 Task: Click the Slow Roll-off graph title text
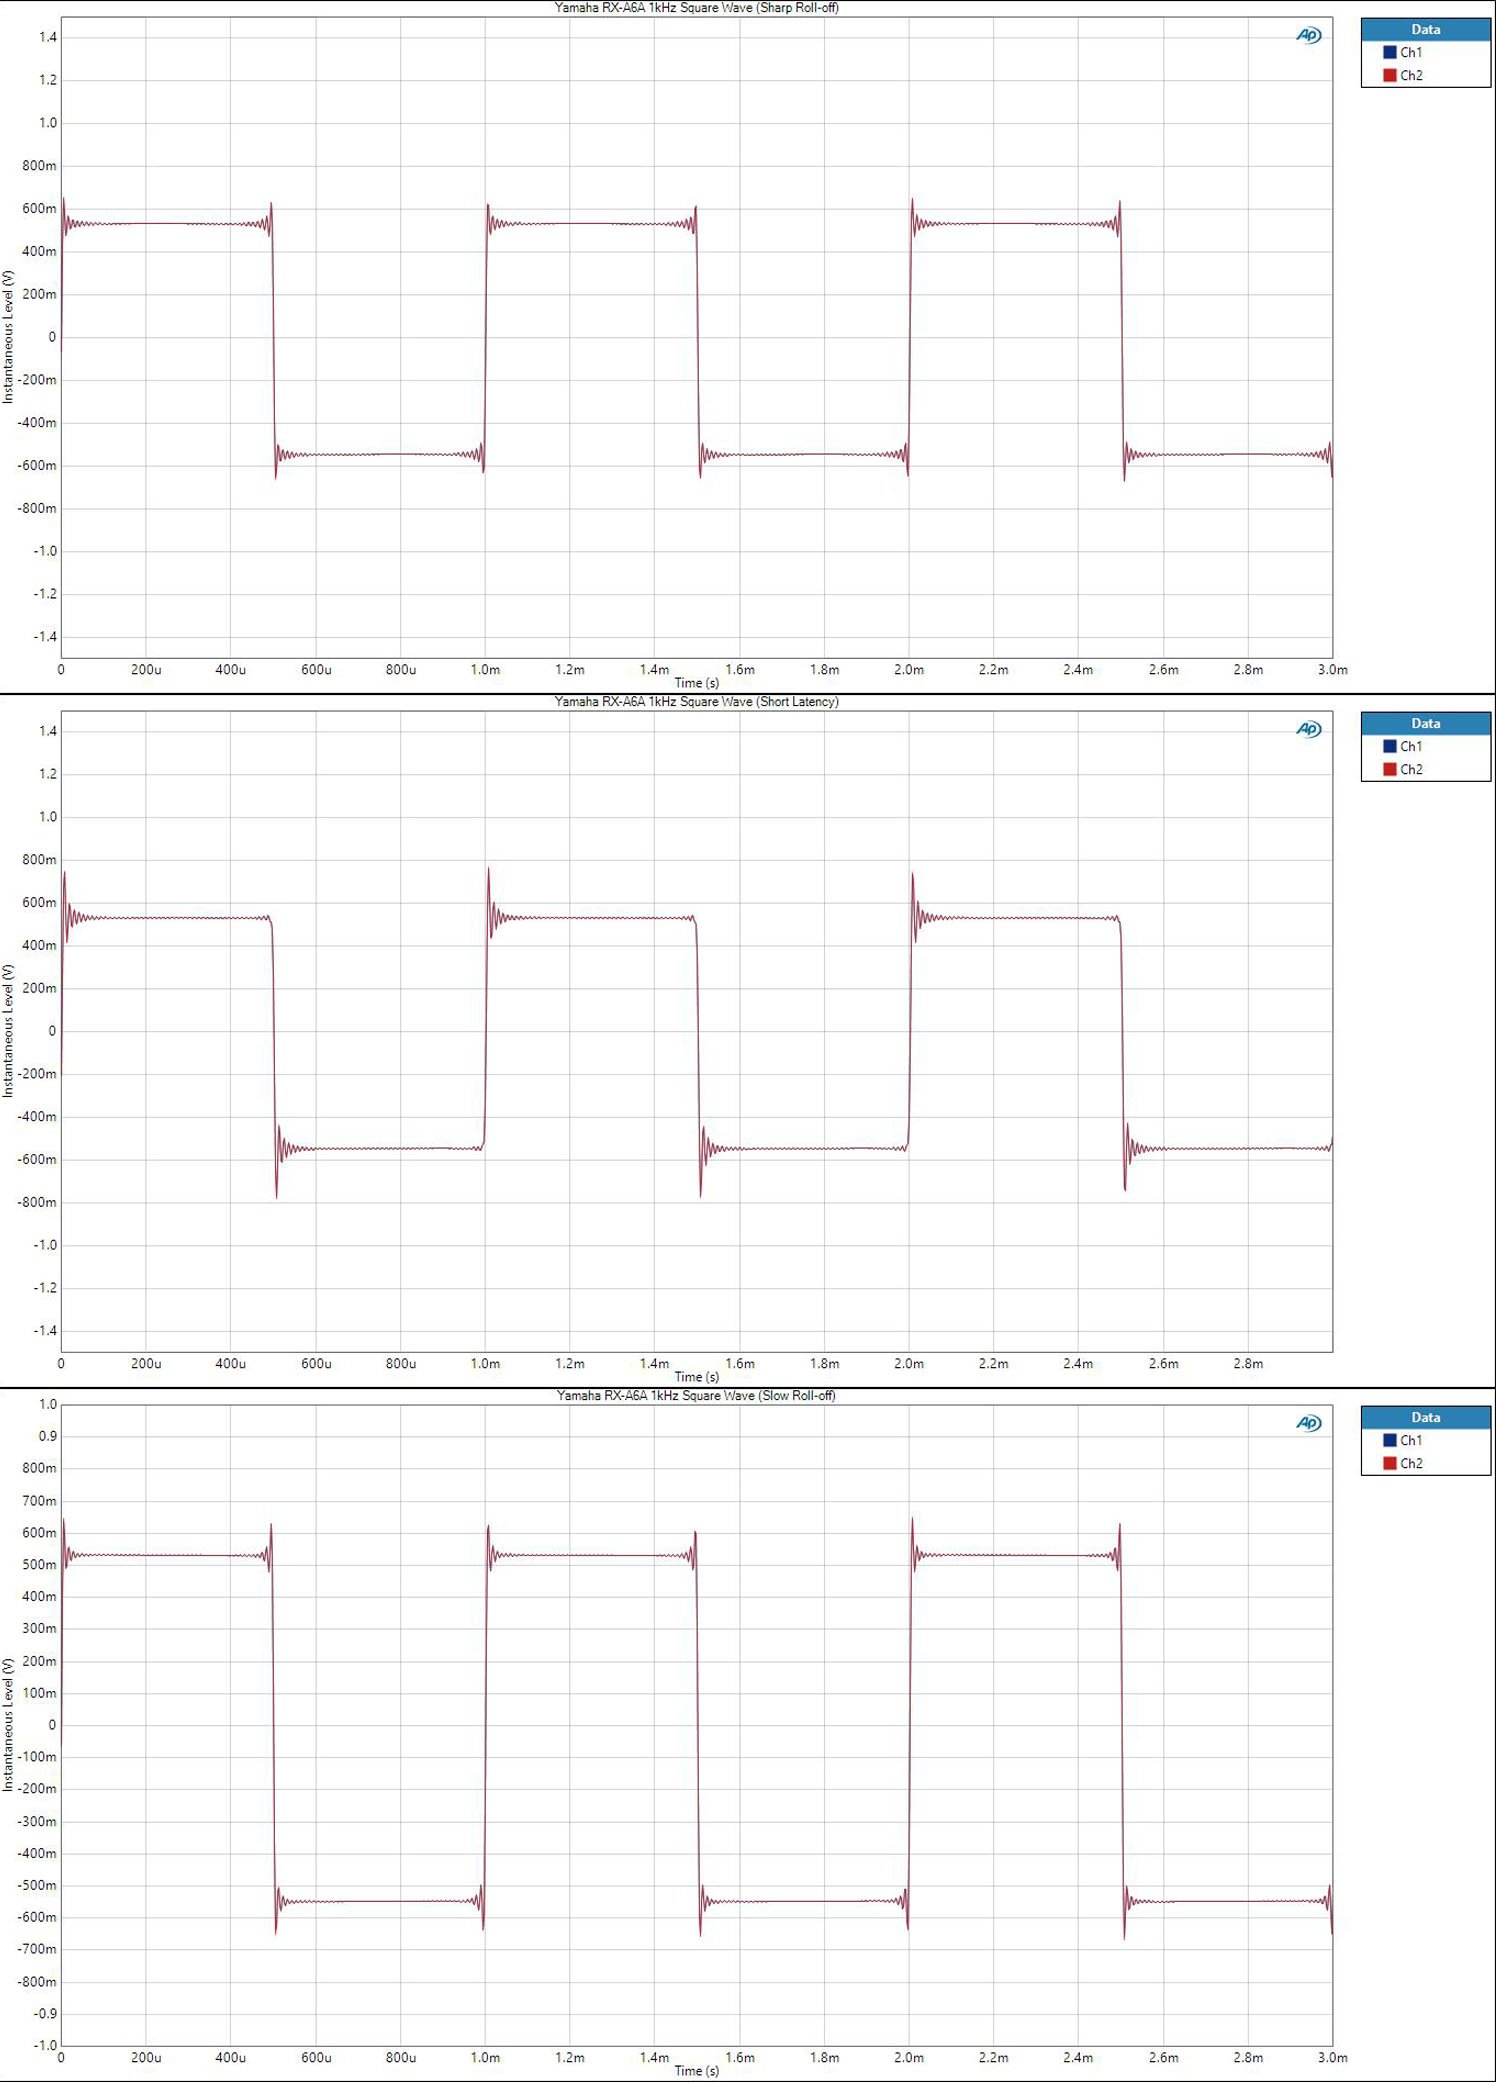[696, 1396]
